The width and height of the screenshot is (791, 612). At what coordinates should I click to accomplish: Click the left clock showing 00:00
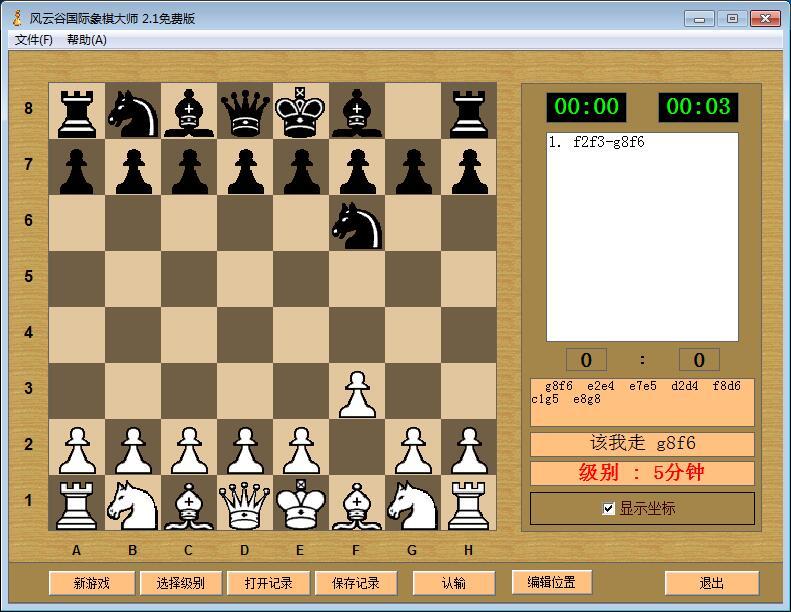[586, 107]
